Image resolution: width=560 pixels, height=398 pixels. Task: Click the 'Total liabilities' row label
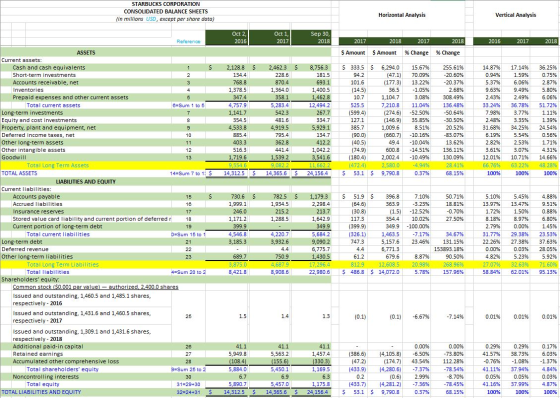pyautogui.click(x=48, y=272)
